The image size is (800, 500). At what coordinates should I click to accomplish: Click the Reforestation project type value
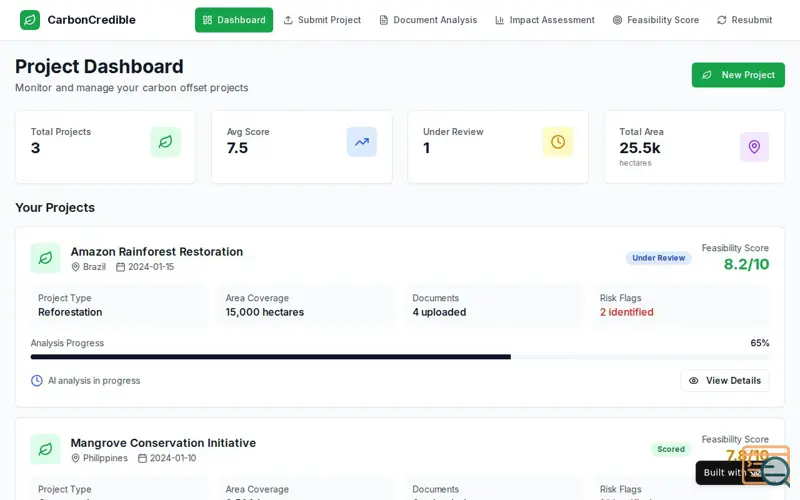click(x=70, y=312)
